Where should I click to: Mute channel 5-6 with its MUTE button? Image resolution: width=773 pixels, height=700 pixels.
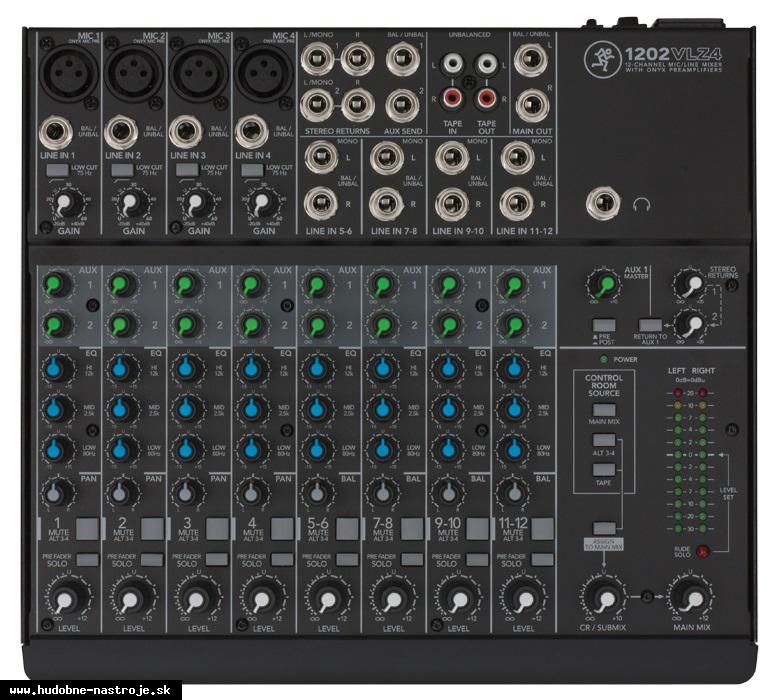pyautogui.click(x=348, y=529)
